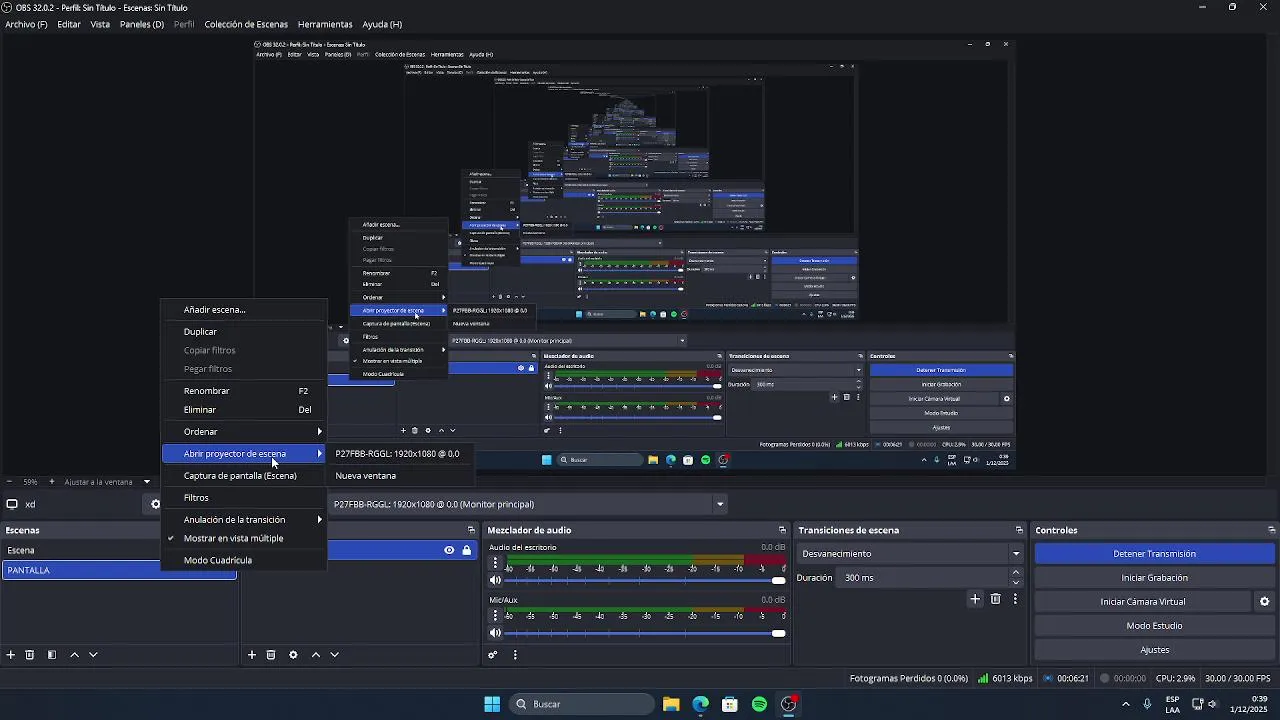The width and height of the screenshot is (1280, 720).
Task: Add a scene transition with plus icon
Action: 975,599
